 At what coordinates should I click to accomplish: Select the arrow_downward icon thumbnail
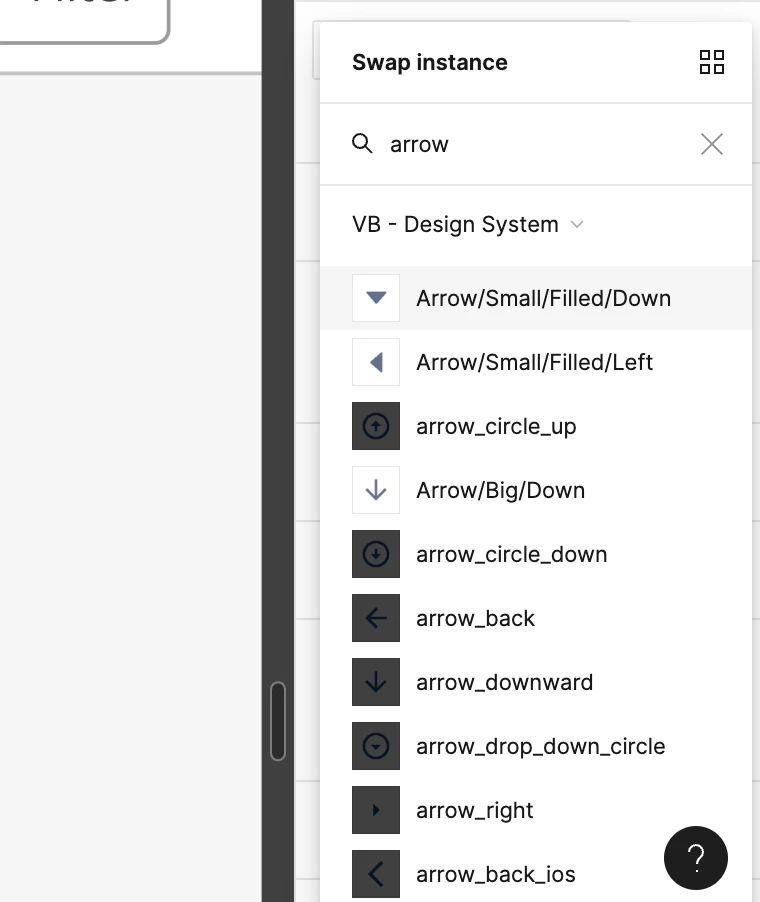tap(376, 682)
